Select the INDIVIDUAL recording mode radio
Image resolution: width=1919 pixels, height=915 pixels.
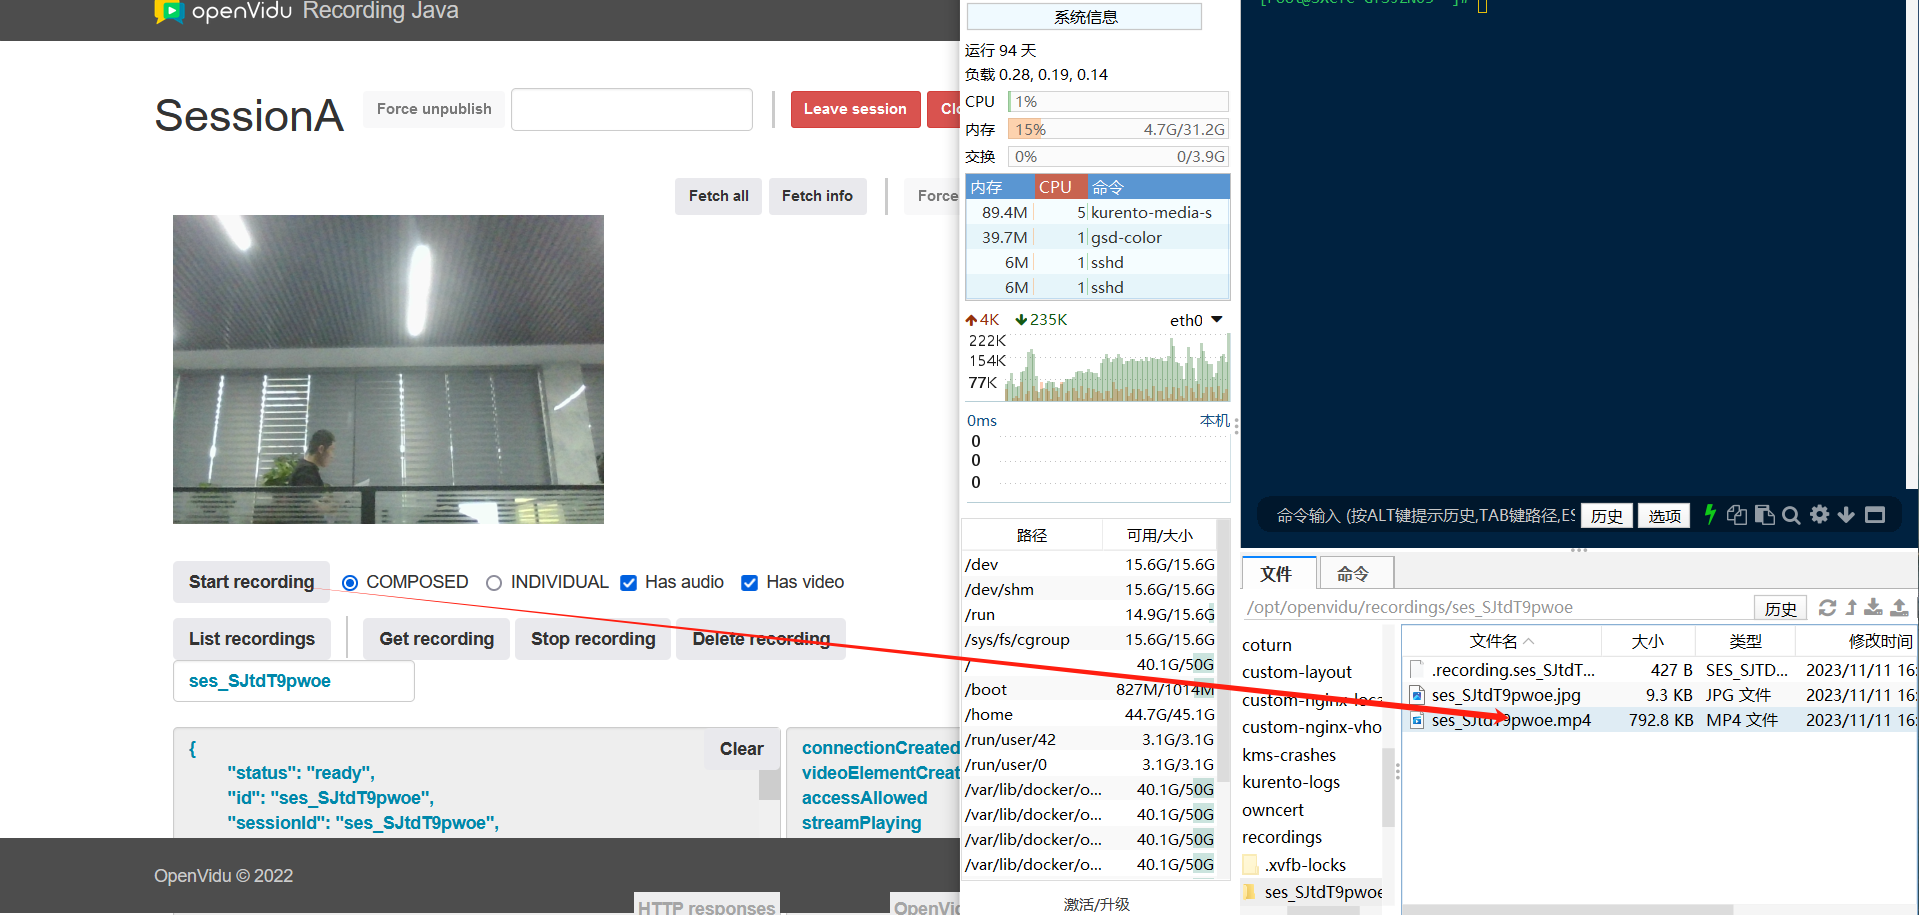coord(494,583)
